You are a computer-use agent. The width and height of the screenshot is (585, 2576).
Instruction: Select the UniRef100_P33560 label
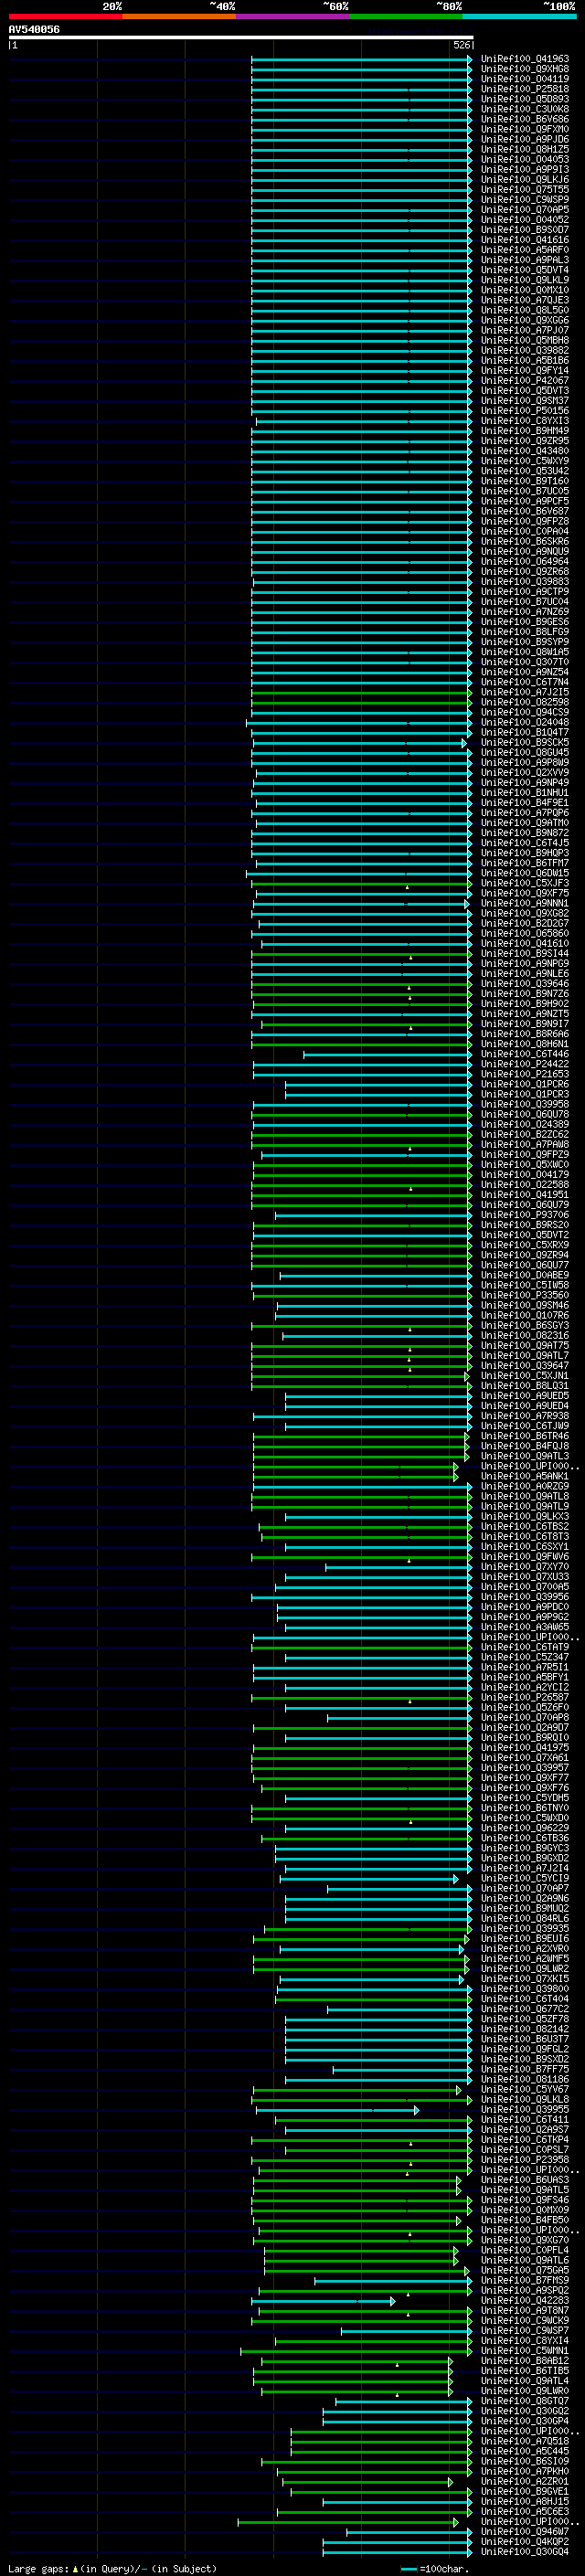click(525, 1295)
